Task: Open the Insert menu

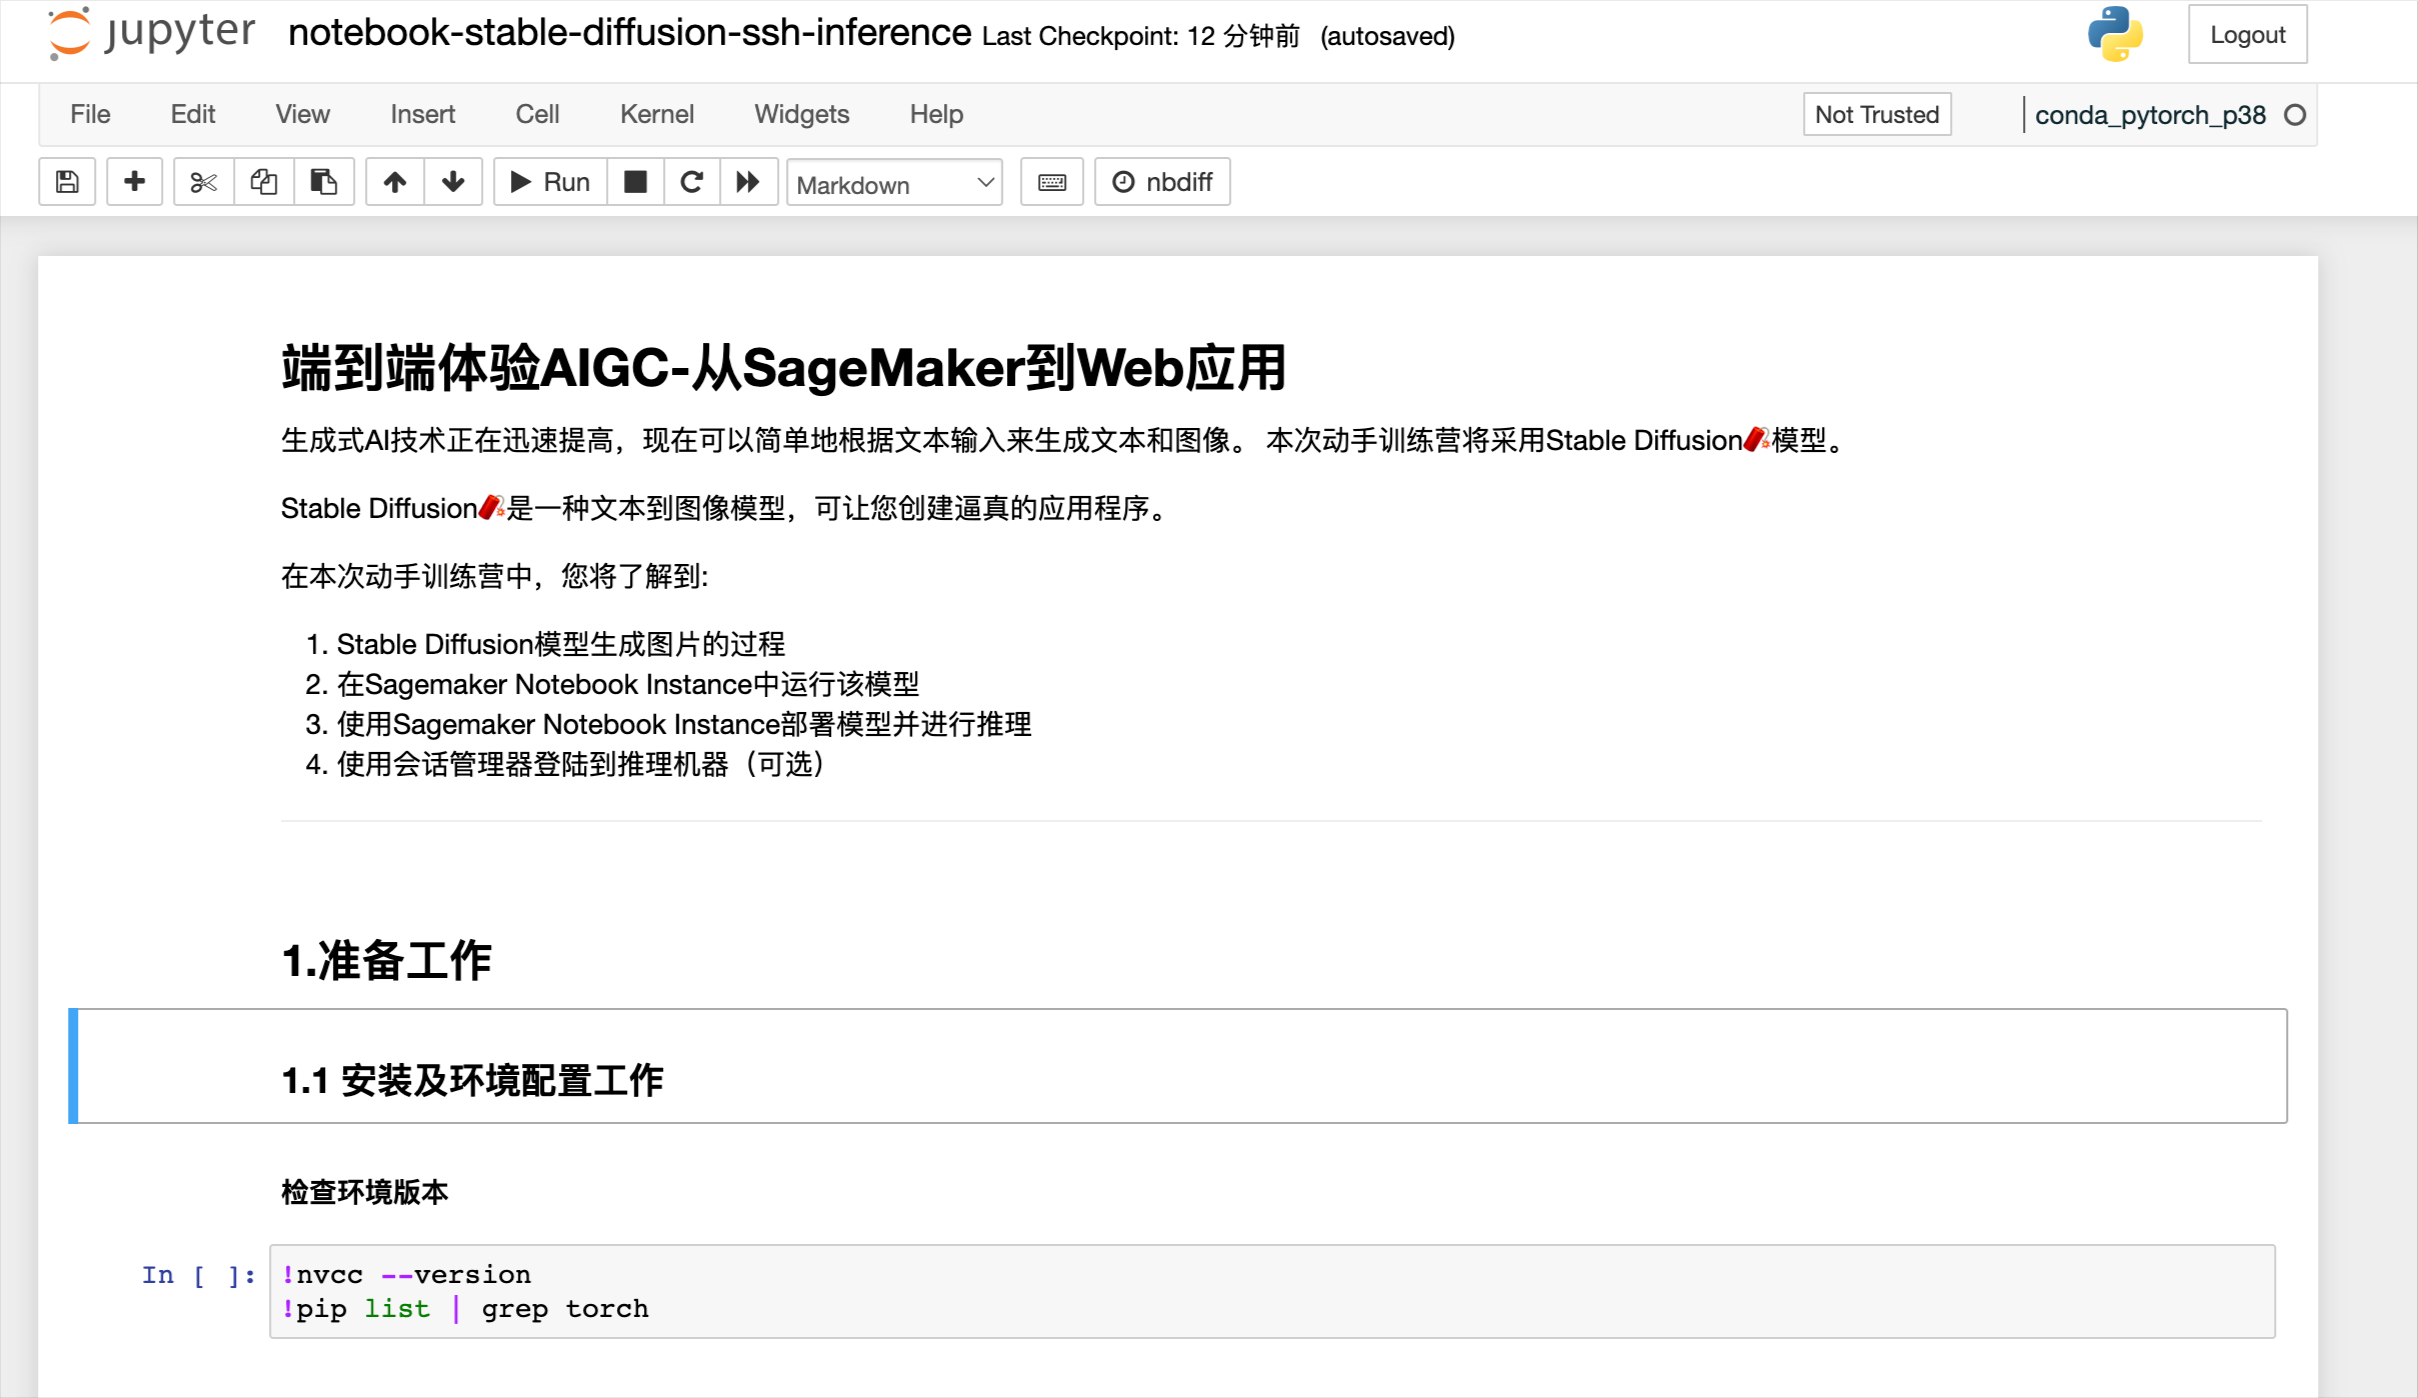Action: pos(423,114)
